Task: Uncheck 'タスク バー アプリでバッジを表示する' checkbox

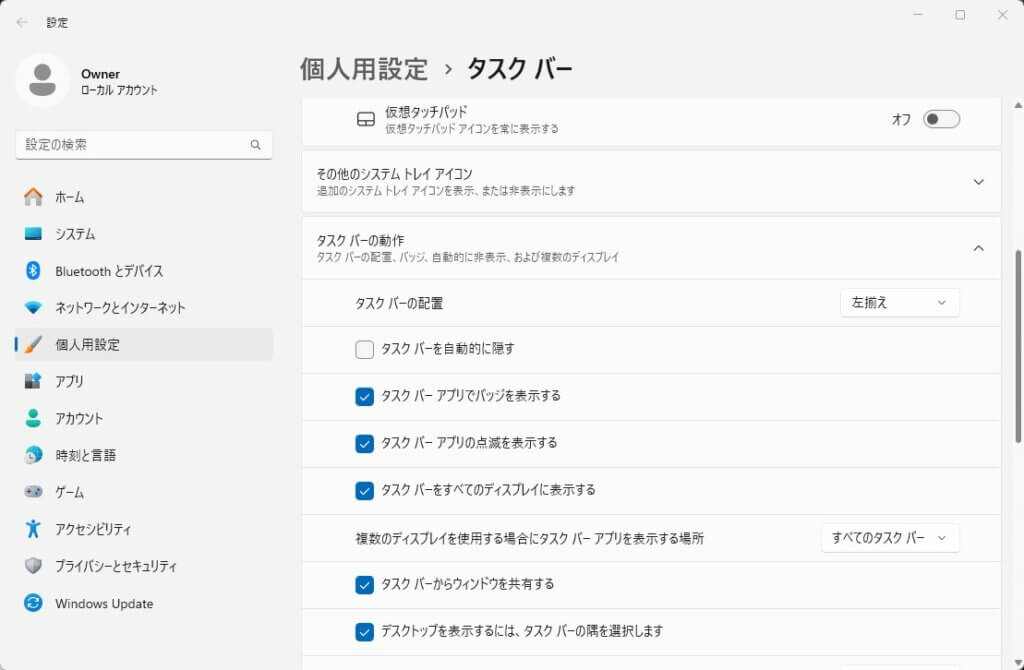Action: (x=365, y=396)
